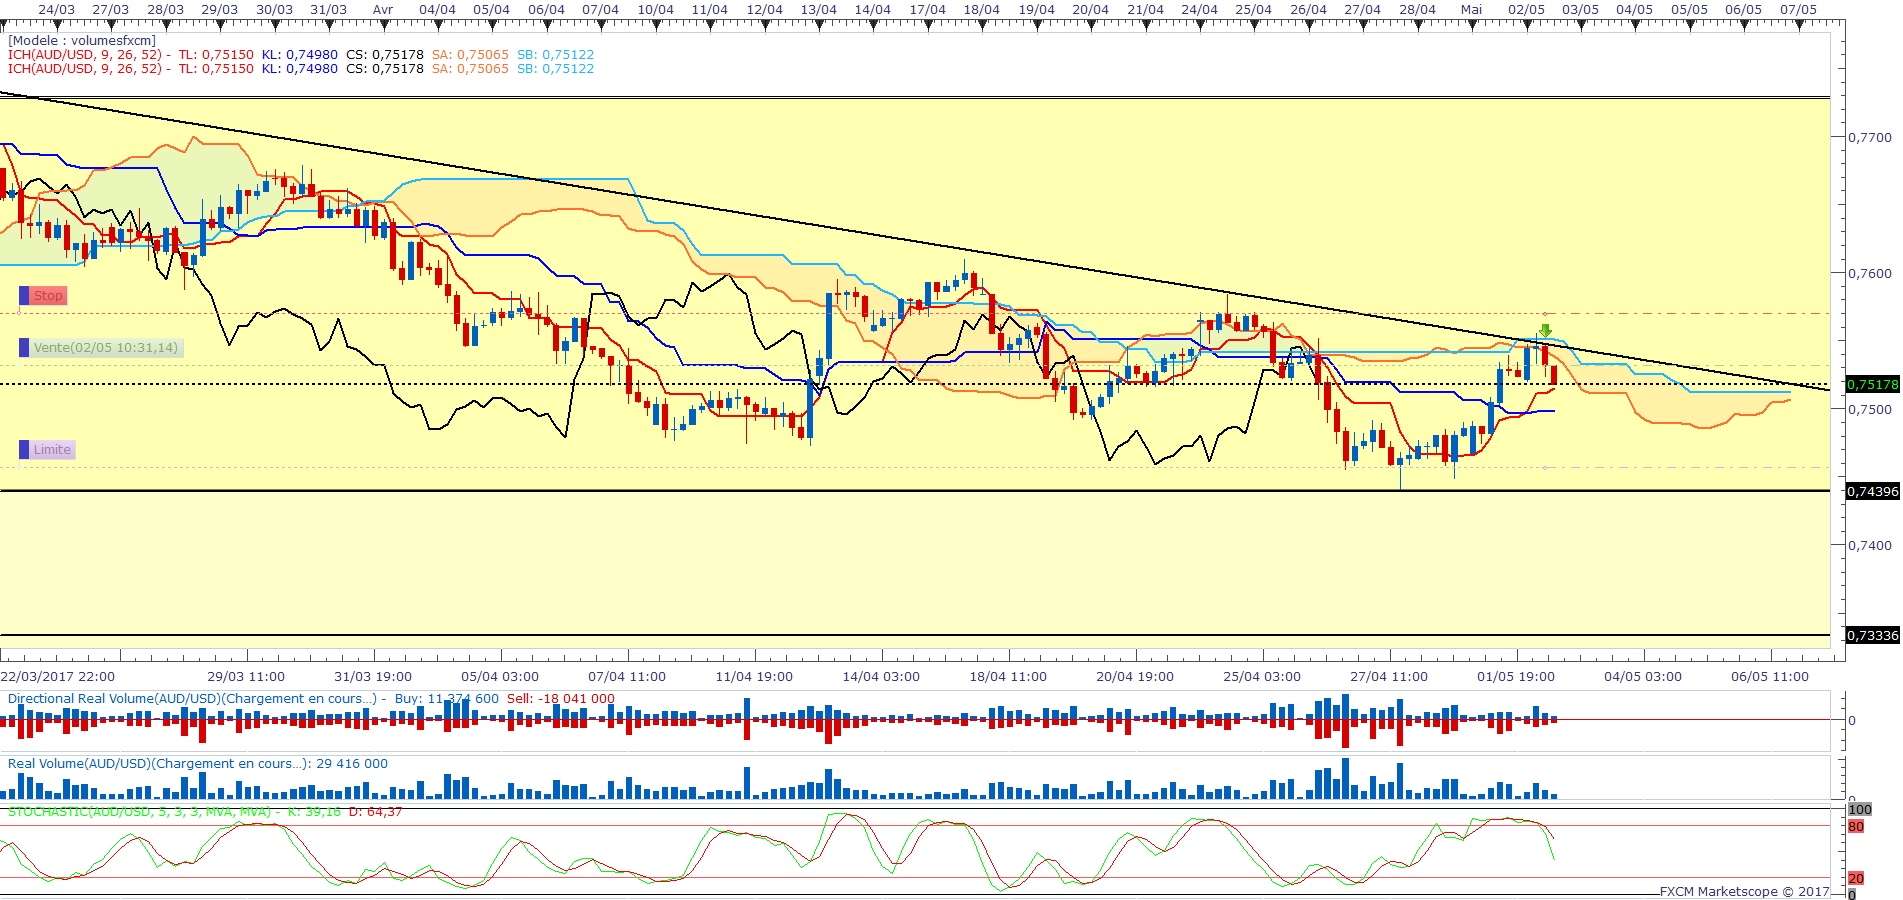This screenshot has width=1903, height=900.
Task: Click the Mai month label on top axis
Action: (x=1471, y=9)
